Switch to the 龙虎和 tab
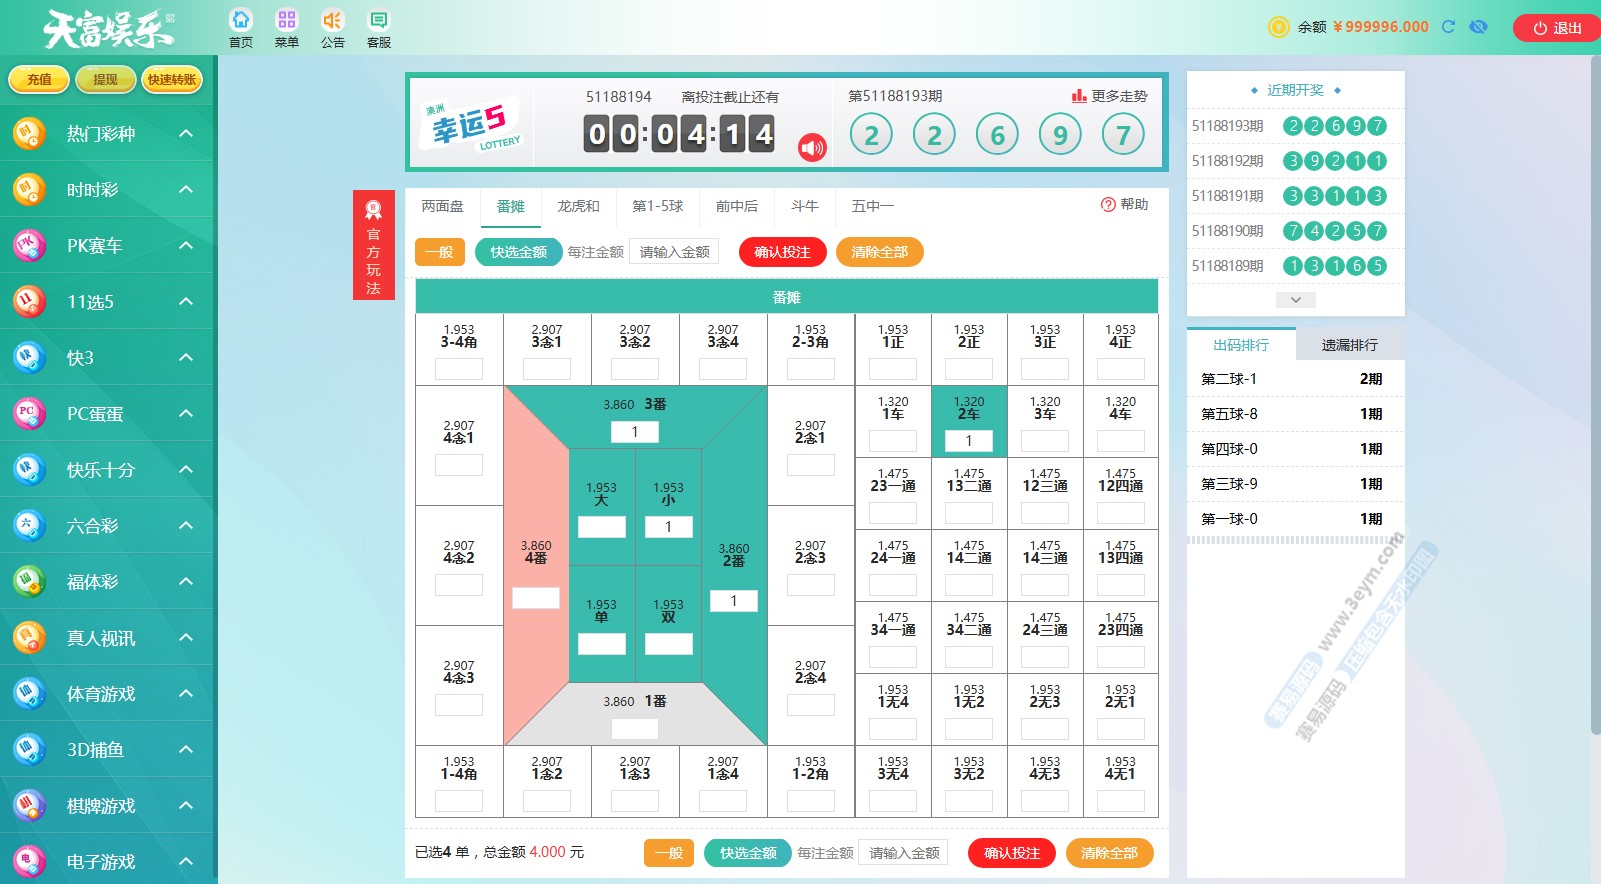The image size is (1601, 884). tap(578, 206)
